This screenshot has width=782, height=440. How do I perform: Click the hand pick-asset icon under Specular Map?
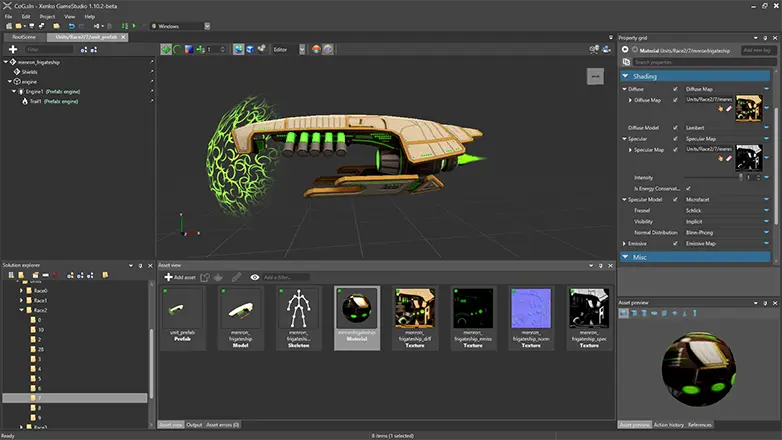(x=720, y=158)
